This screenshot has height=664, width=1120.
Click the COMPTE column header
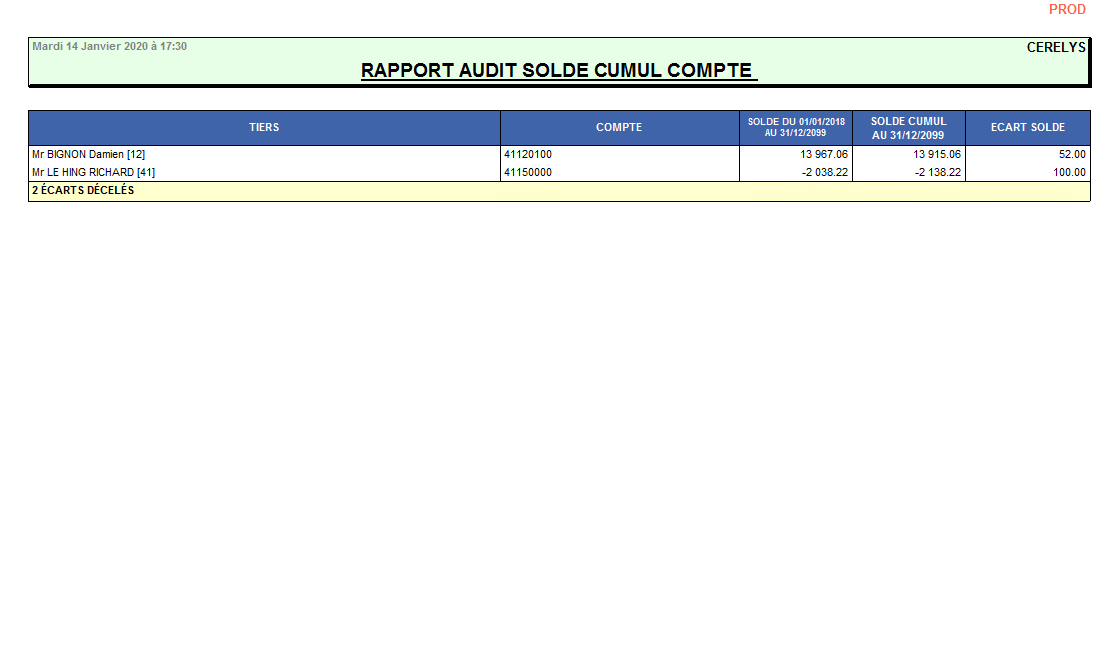[619, 128]
